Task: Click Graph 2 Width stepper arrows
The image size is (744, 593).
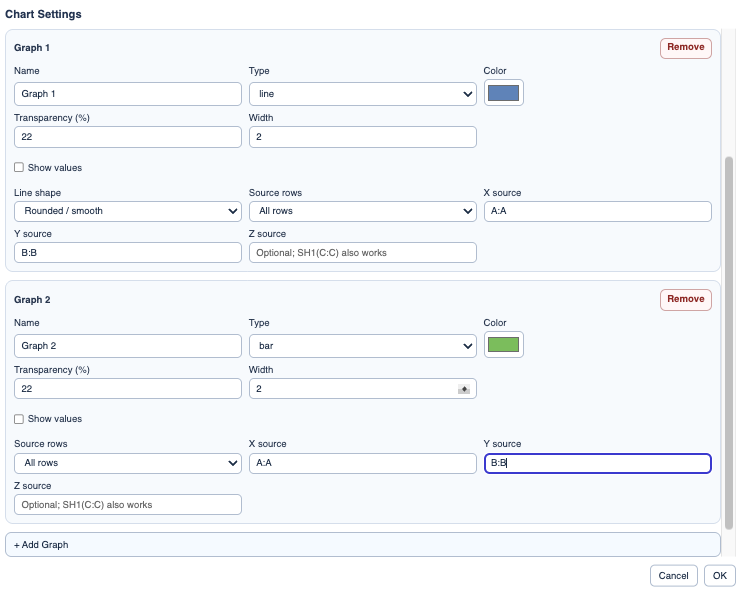Action: point(464,389)
